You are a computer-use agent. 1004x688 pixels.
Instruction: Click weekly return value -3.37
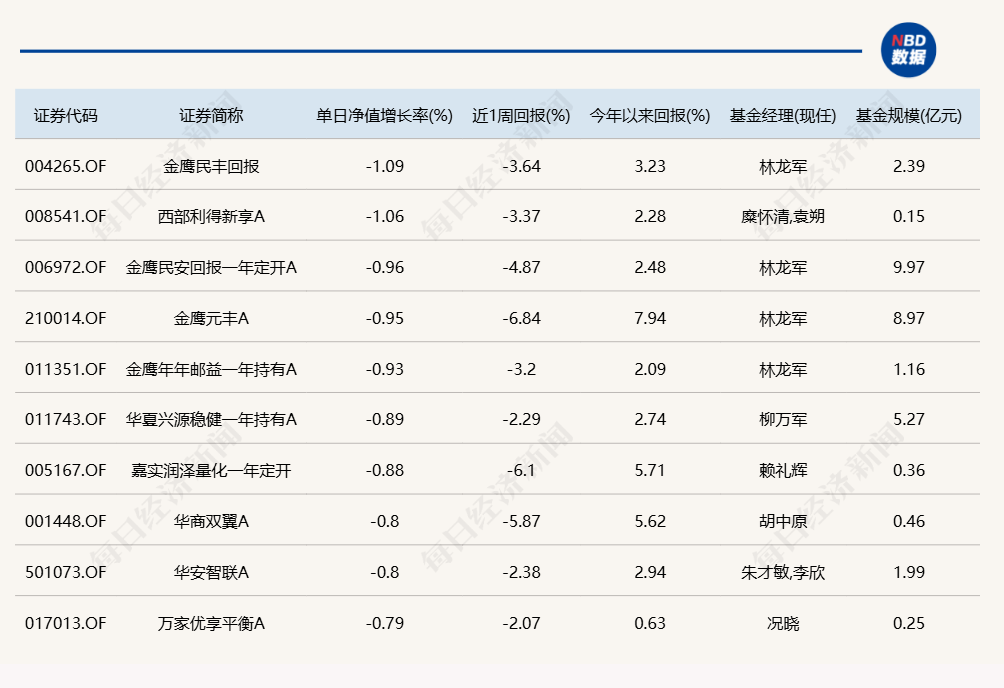tap(521, 217)
